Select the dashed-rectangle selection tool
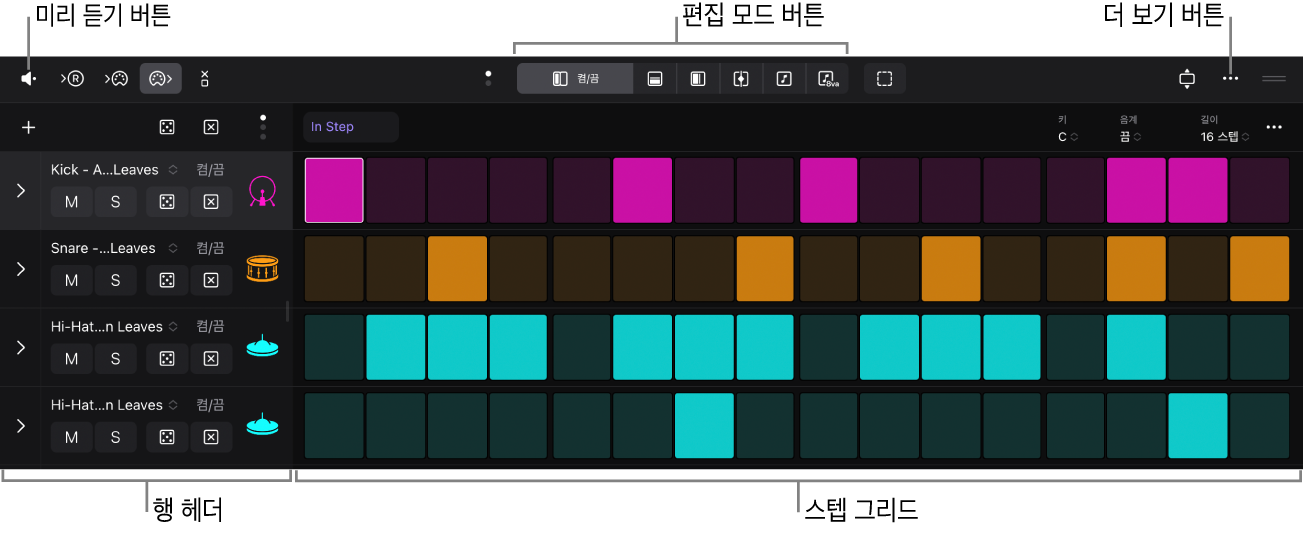Viewport: 1303px width, 537px height. point(884,78)
